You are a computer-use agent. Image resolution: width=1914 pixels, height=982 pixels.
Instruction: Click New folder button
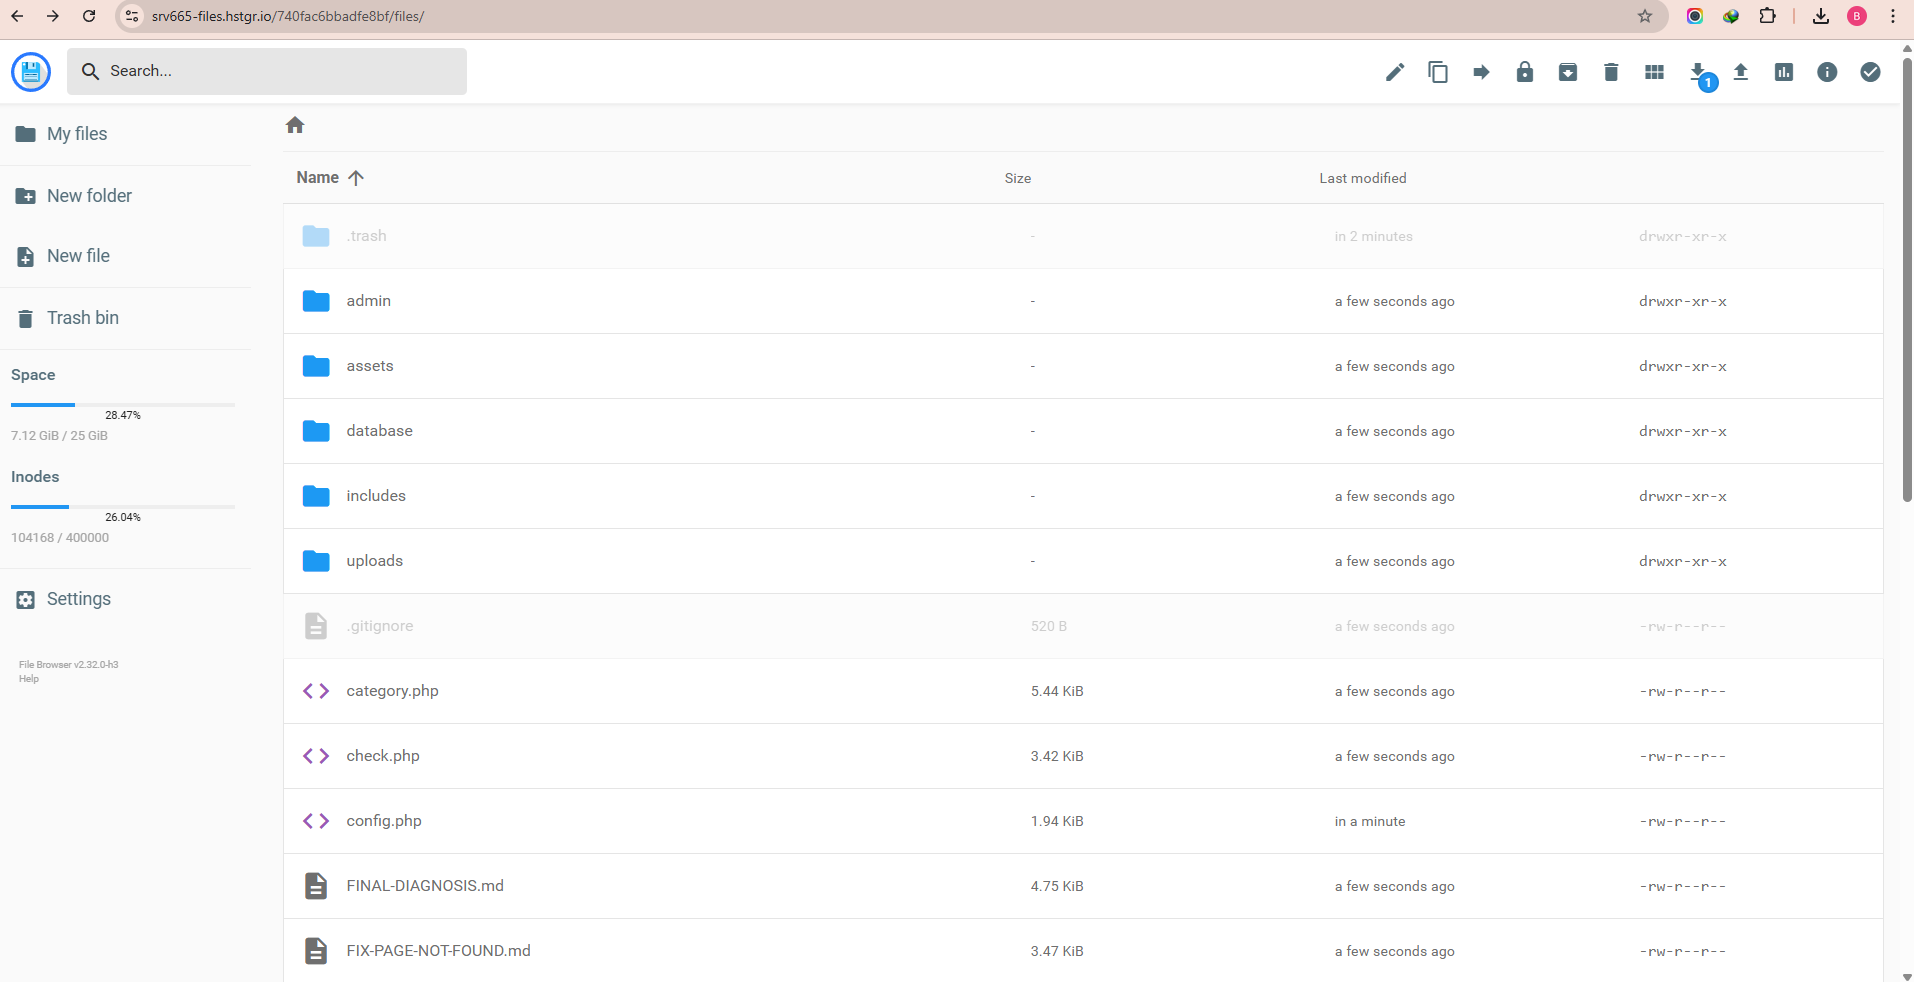coord(89,196)
